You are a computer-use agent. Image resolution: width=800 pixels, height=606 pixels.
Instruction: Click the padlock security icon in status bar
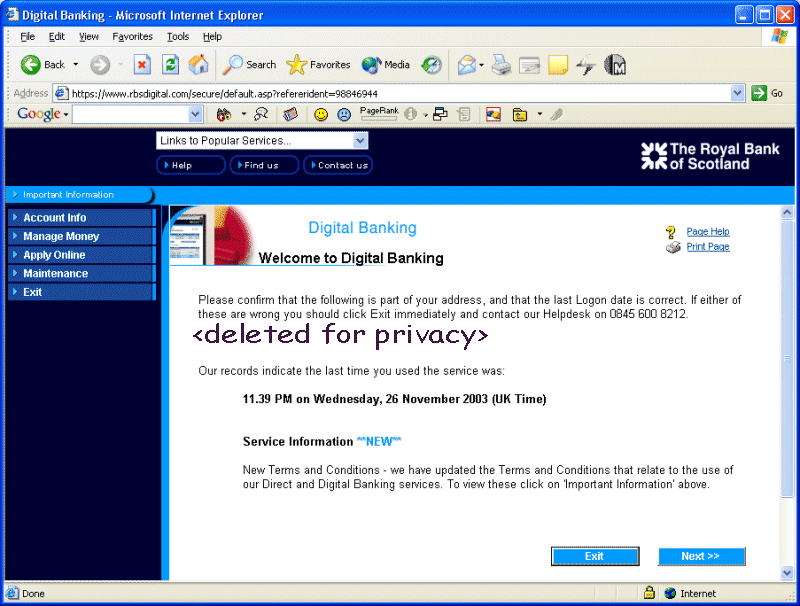point(649,593)
